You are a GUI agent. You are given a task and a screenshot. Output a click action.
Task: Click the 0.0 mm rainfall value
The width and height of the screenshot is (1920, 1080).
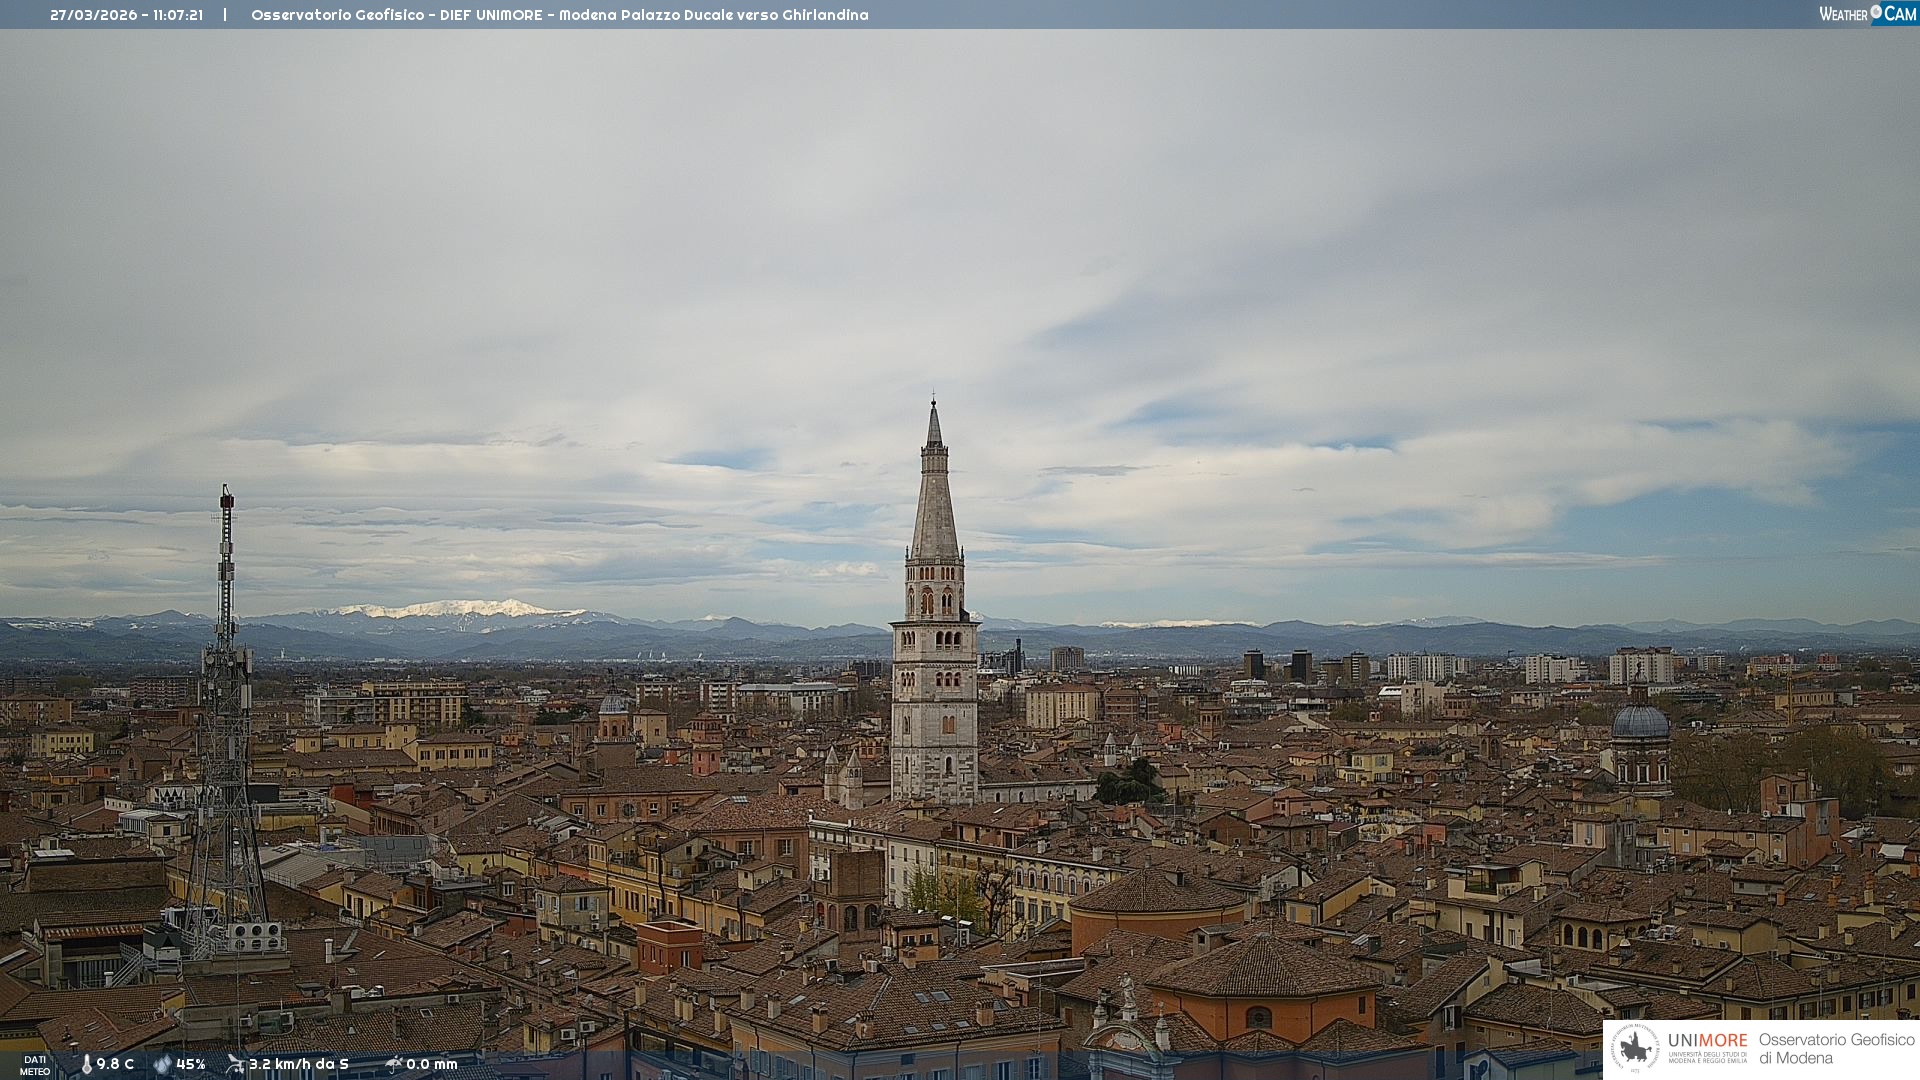pyautogui.click(x=432, y=1064)
